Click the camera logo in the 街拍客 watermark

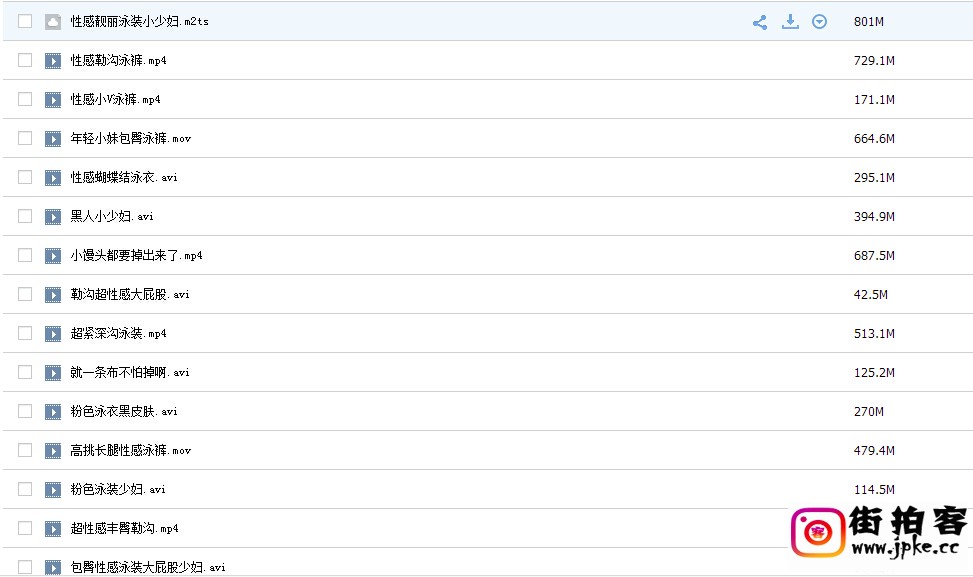pos(816,532)
